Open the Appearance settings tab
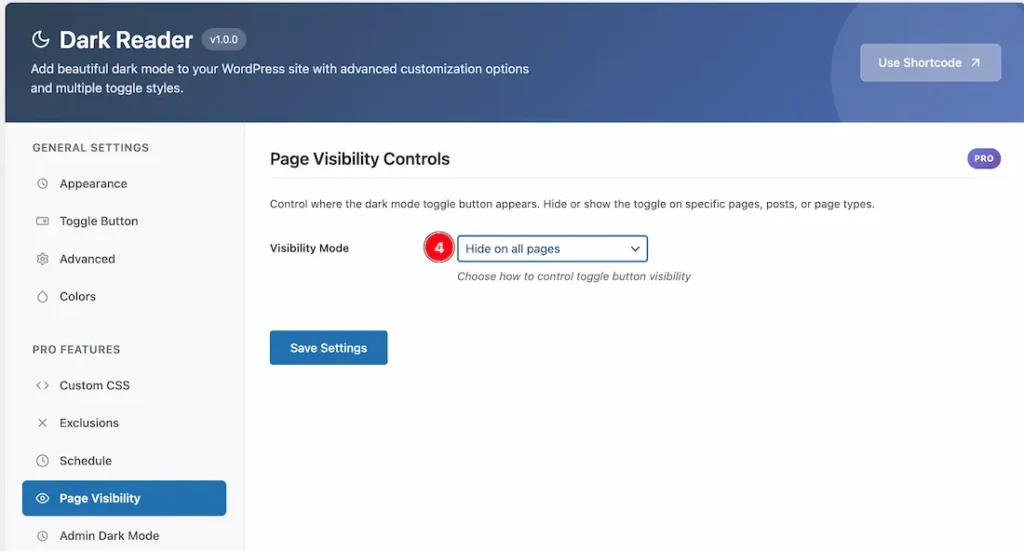 pos(124,183)
